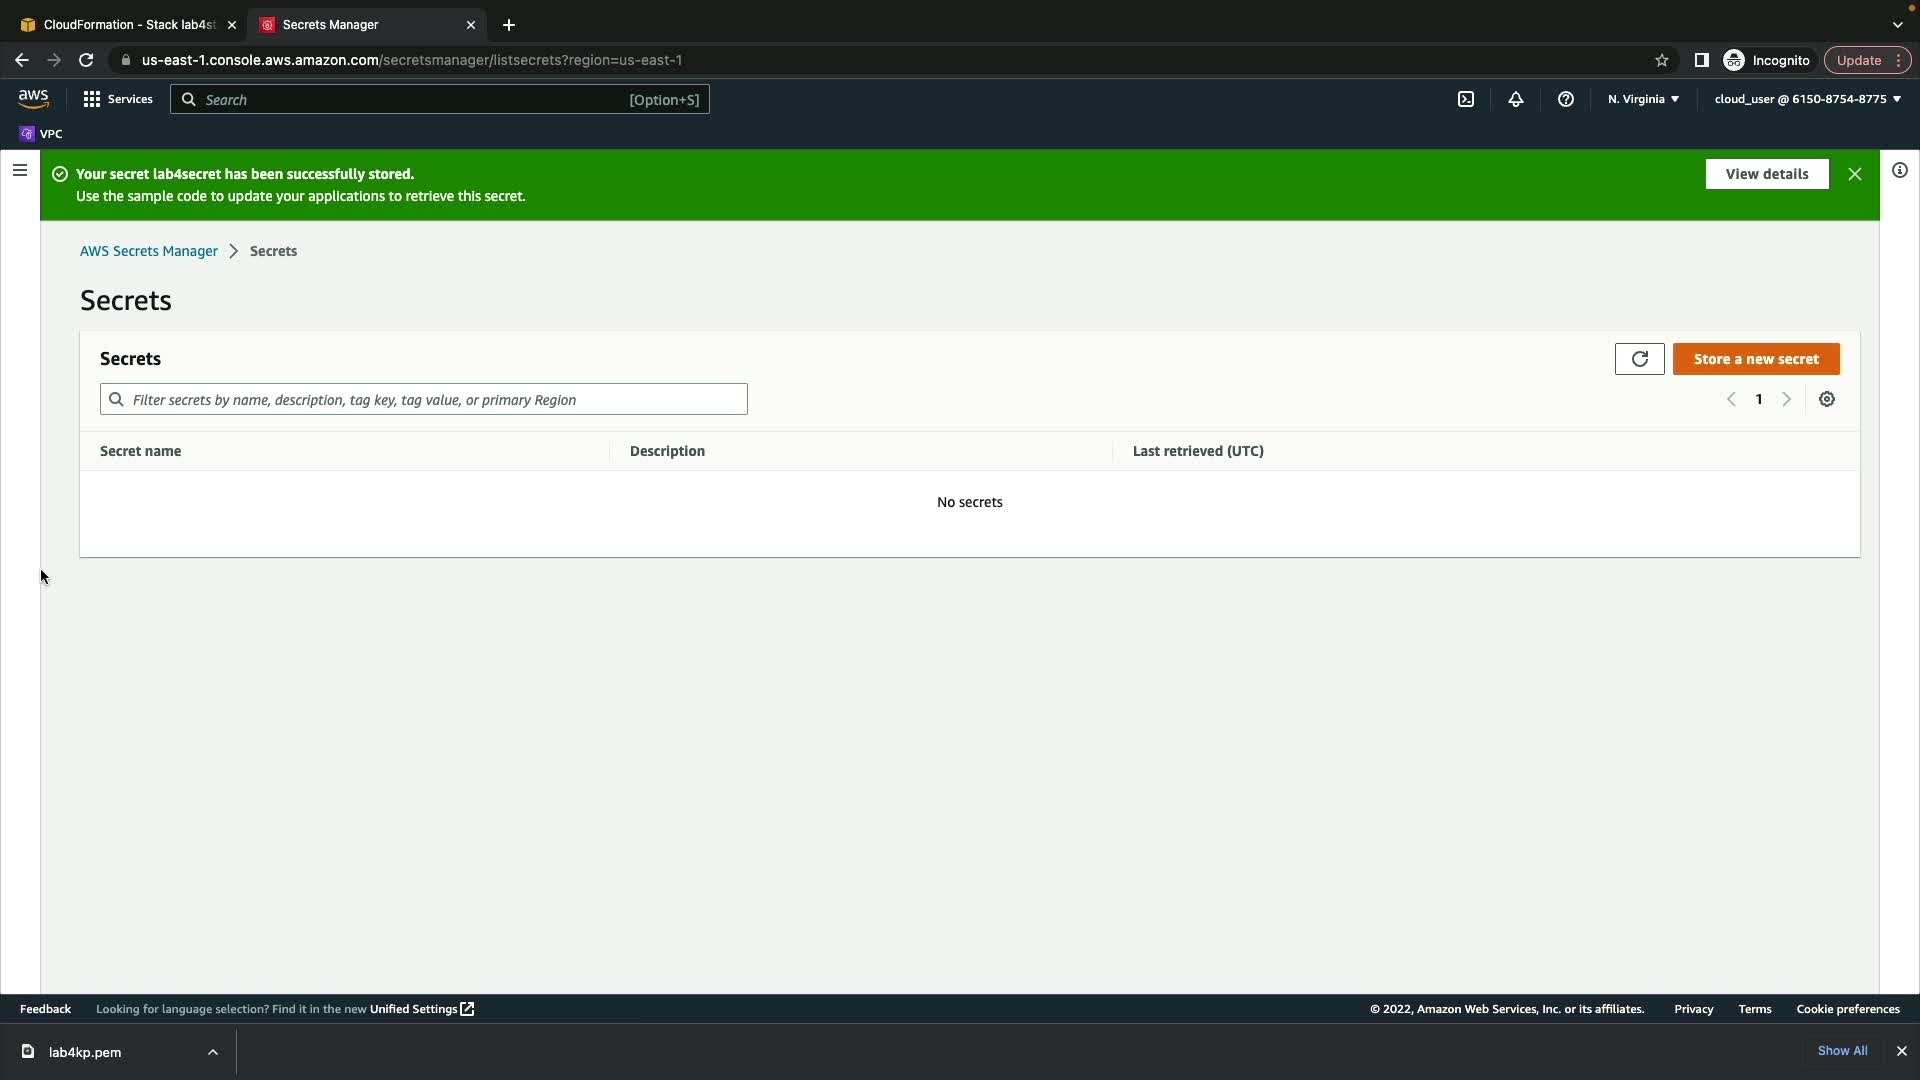The image size is (1920, 1080).
Task: Open the AWS Secrets Manager breadcrumb link
Action: 149,251
